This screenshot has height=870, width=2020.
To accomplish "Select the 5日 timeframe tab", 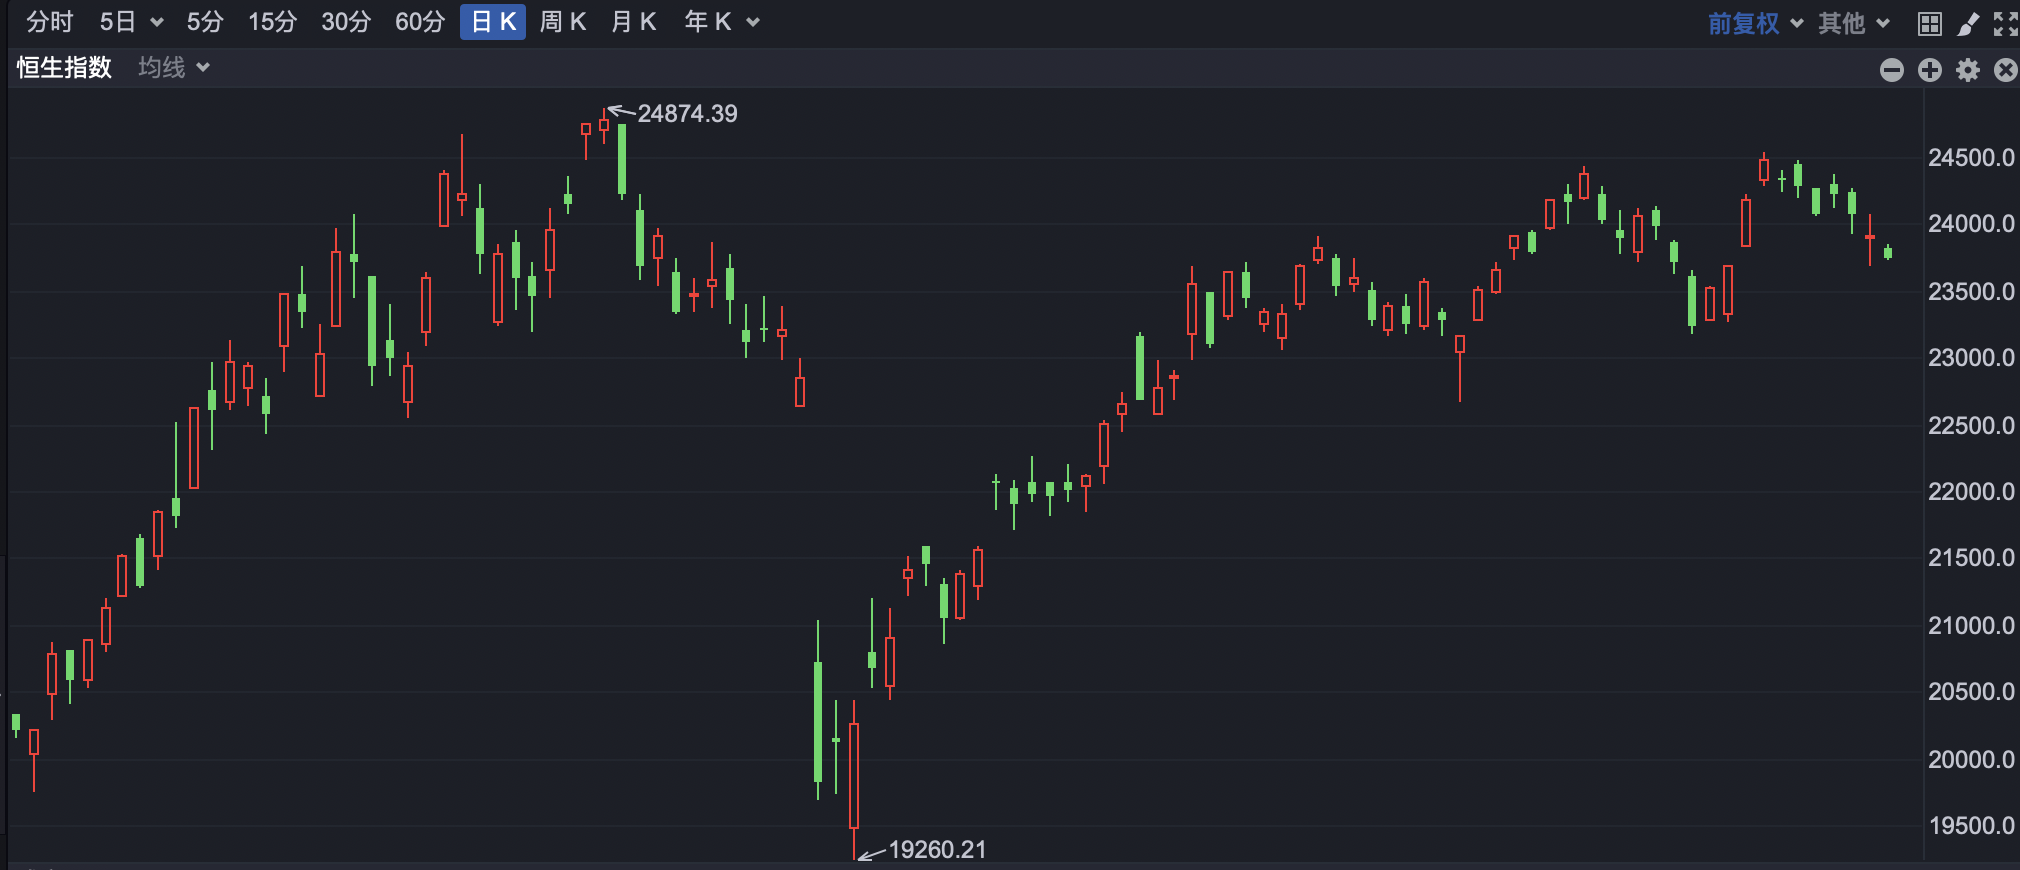I will (x=117, y=22).
